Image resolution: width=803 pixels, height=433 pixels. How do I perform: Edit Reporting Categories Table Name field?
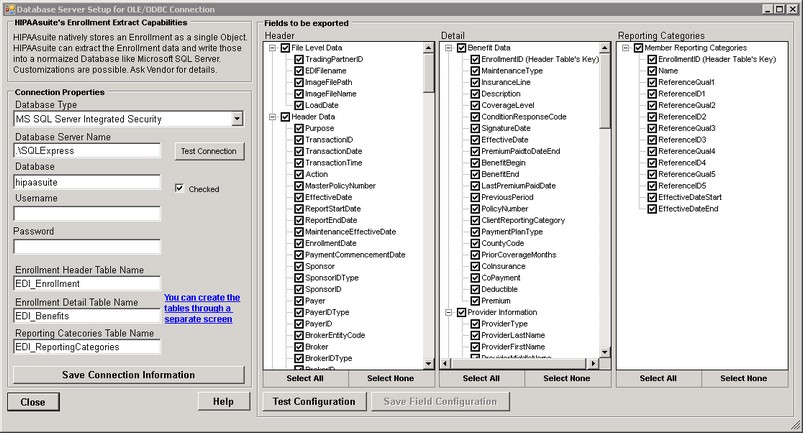[87, 347]
